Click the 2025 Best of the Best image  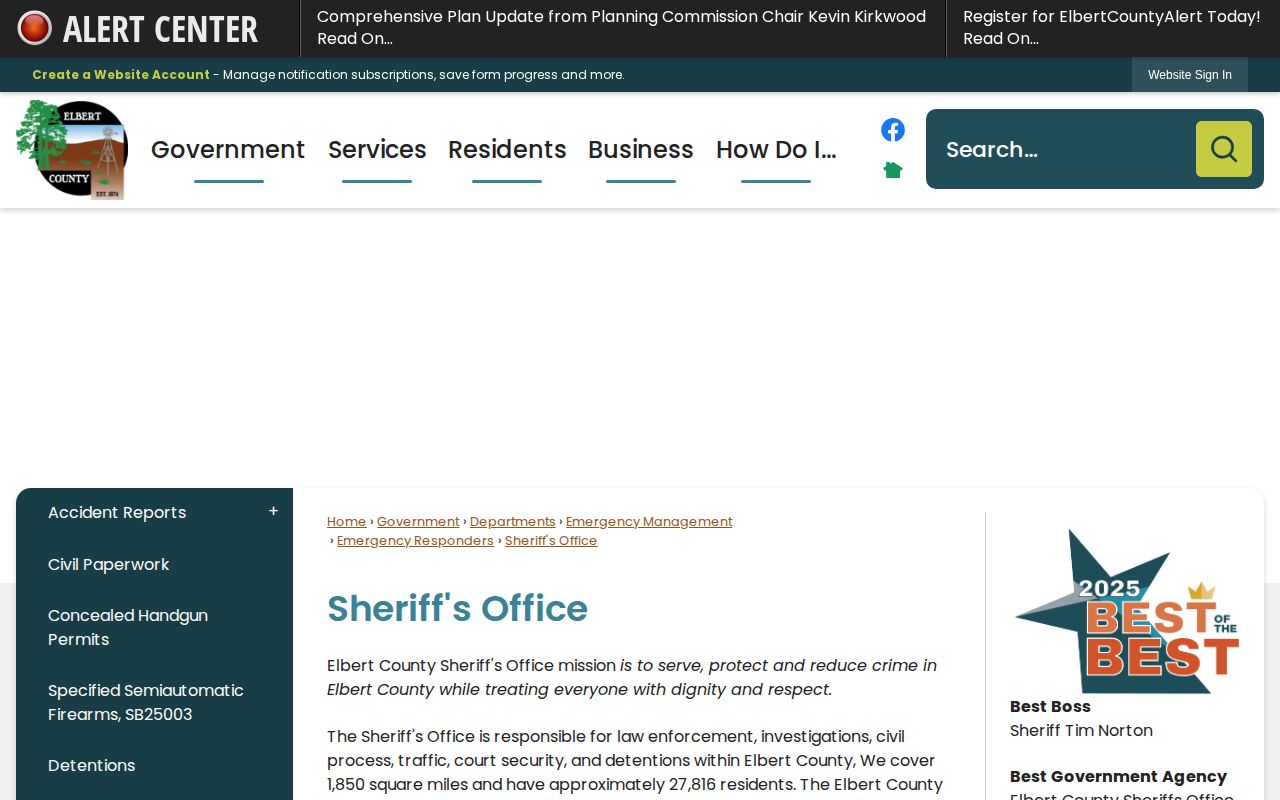pyautogui.click(x=1127, y=611)
